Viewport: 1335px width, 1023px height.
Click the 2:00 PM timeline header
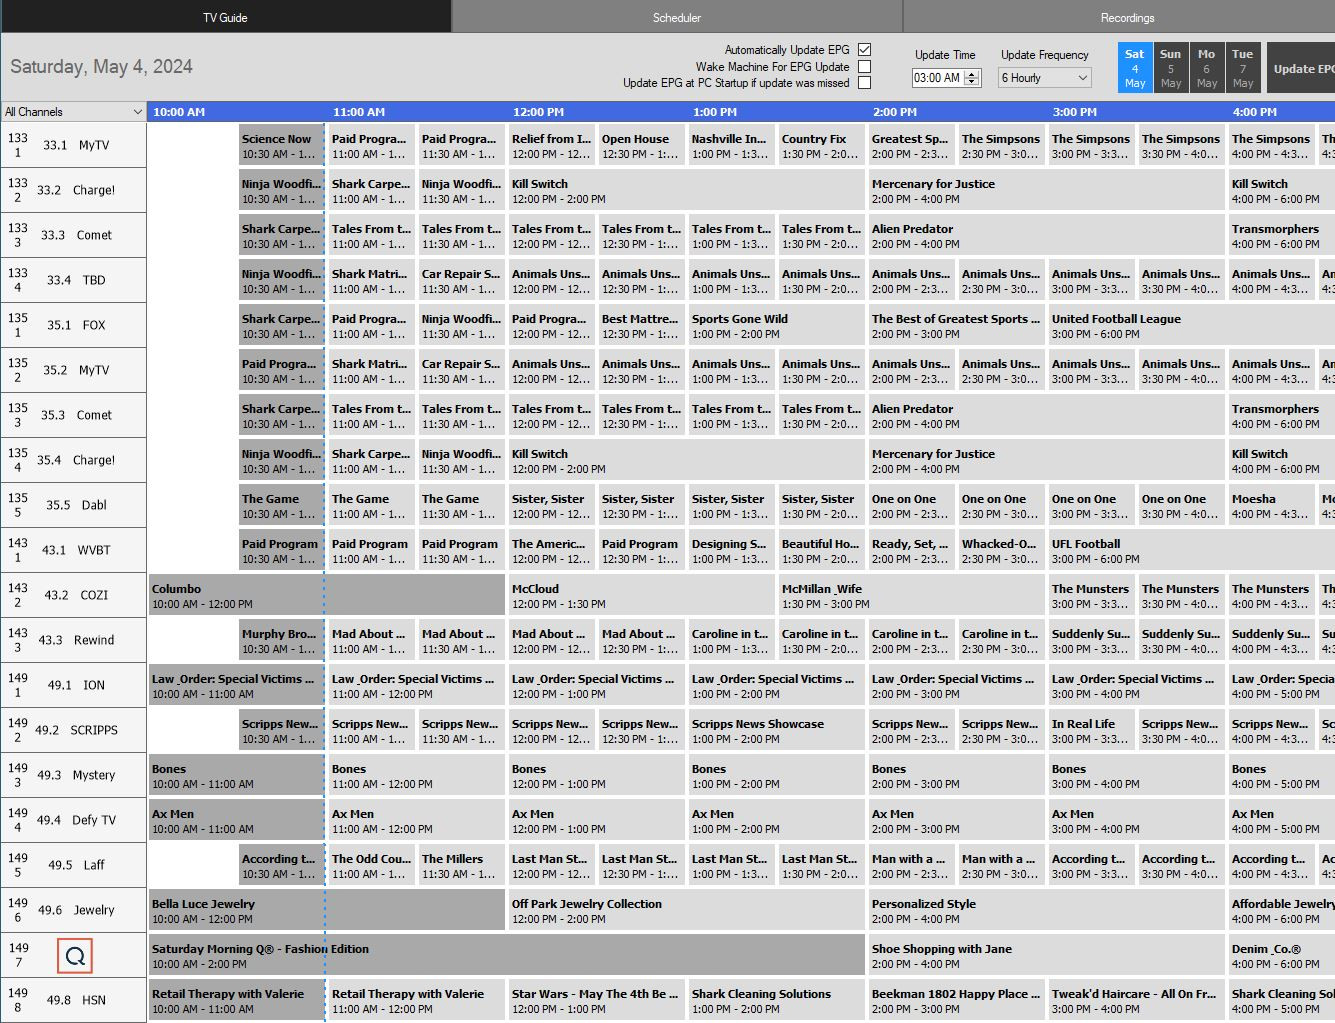pos(894,112)
